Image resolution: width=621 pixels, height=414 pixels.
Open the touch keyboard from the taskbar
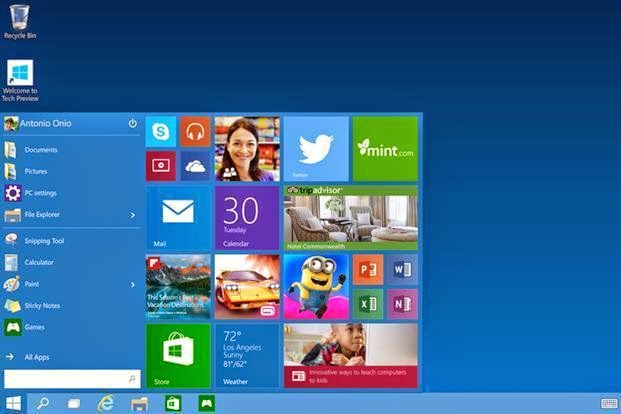[x=609, y=404]
